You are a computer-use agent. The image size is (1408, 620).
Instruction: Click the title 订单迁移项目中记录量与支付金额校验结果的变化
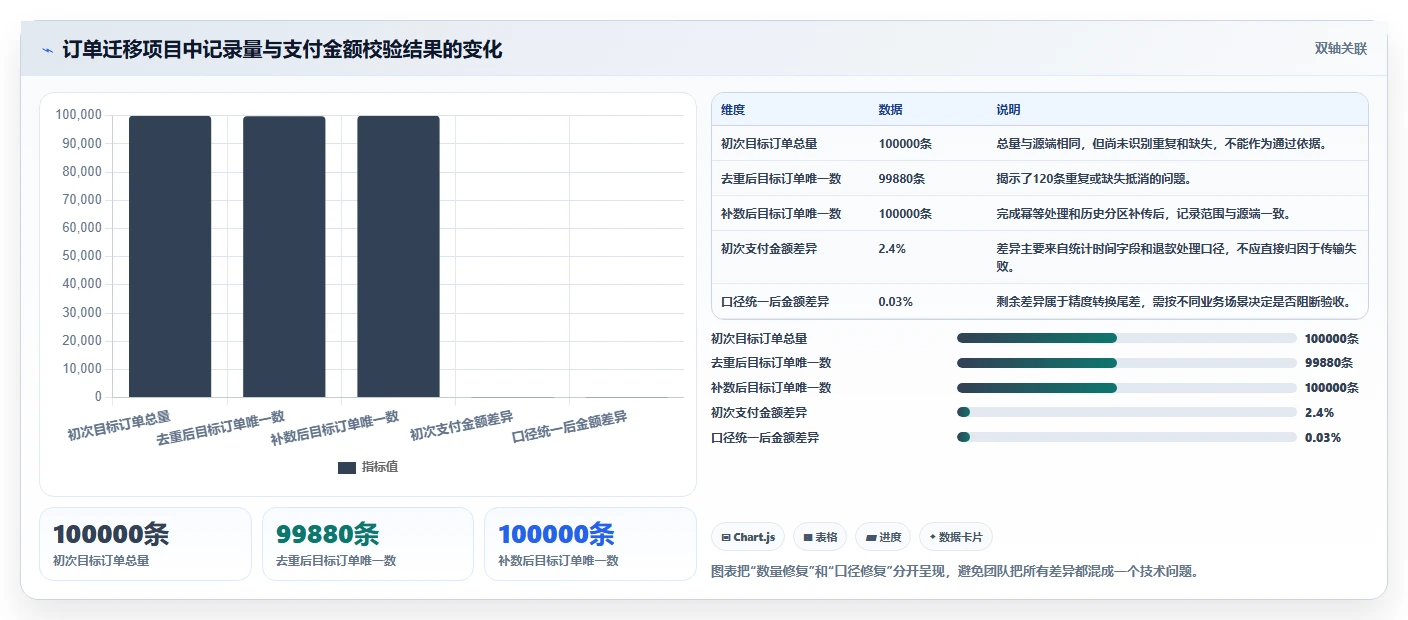(x=282, y=49)
